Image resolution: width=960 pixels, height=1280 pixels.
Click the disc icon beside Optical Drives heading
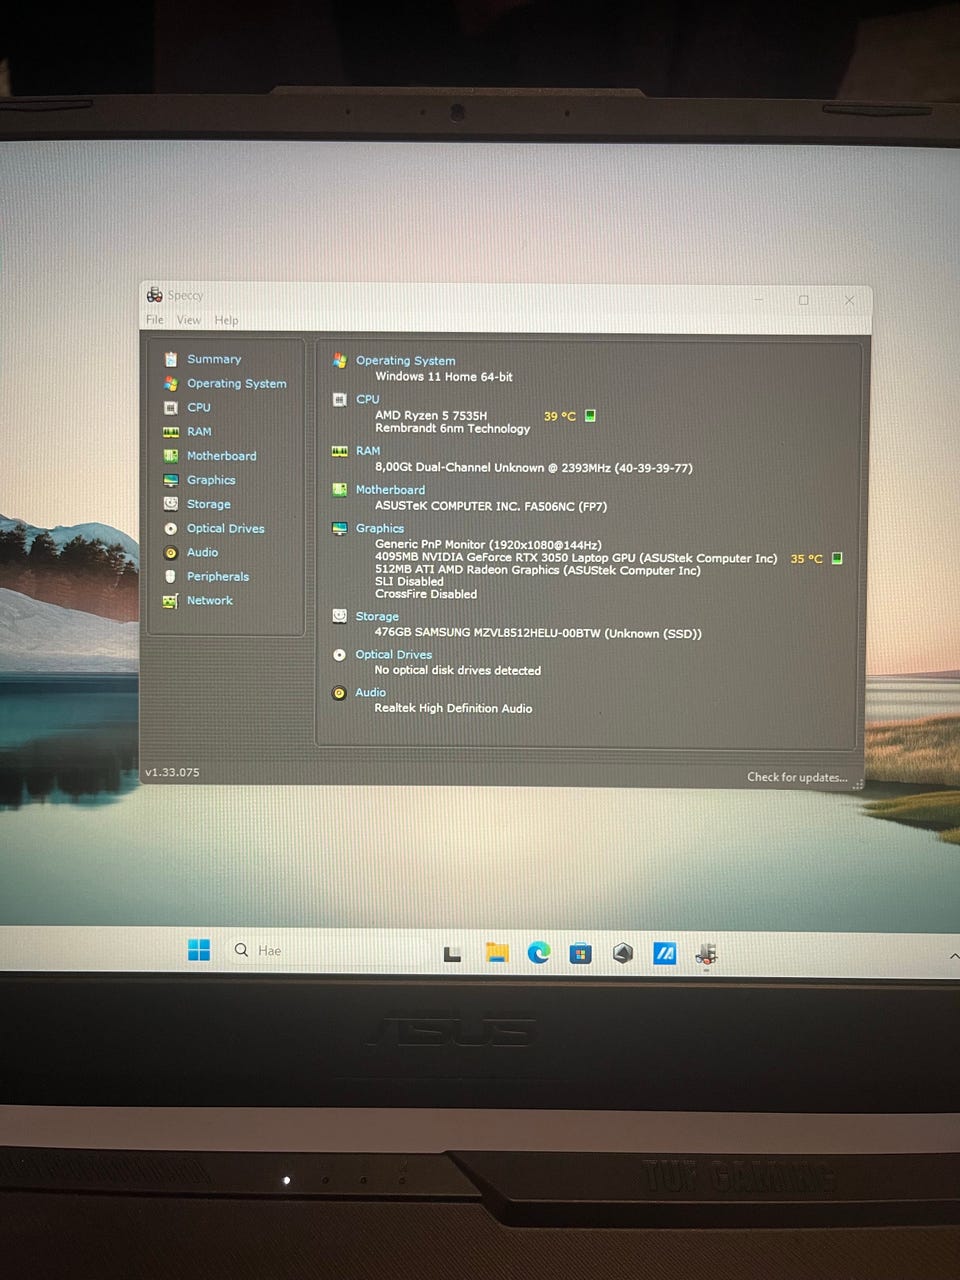tap(340, 655)
